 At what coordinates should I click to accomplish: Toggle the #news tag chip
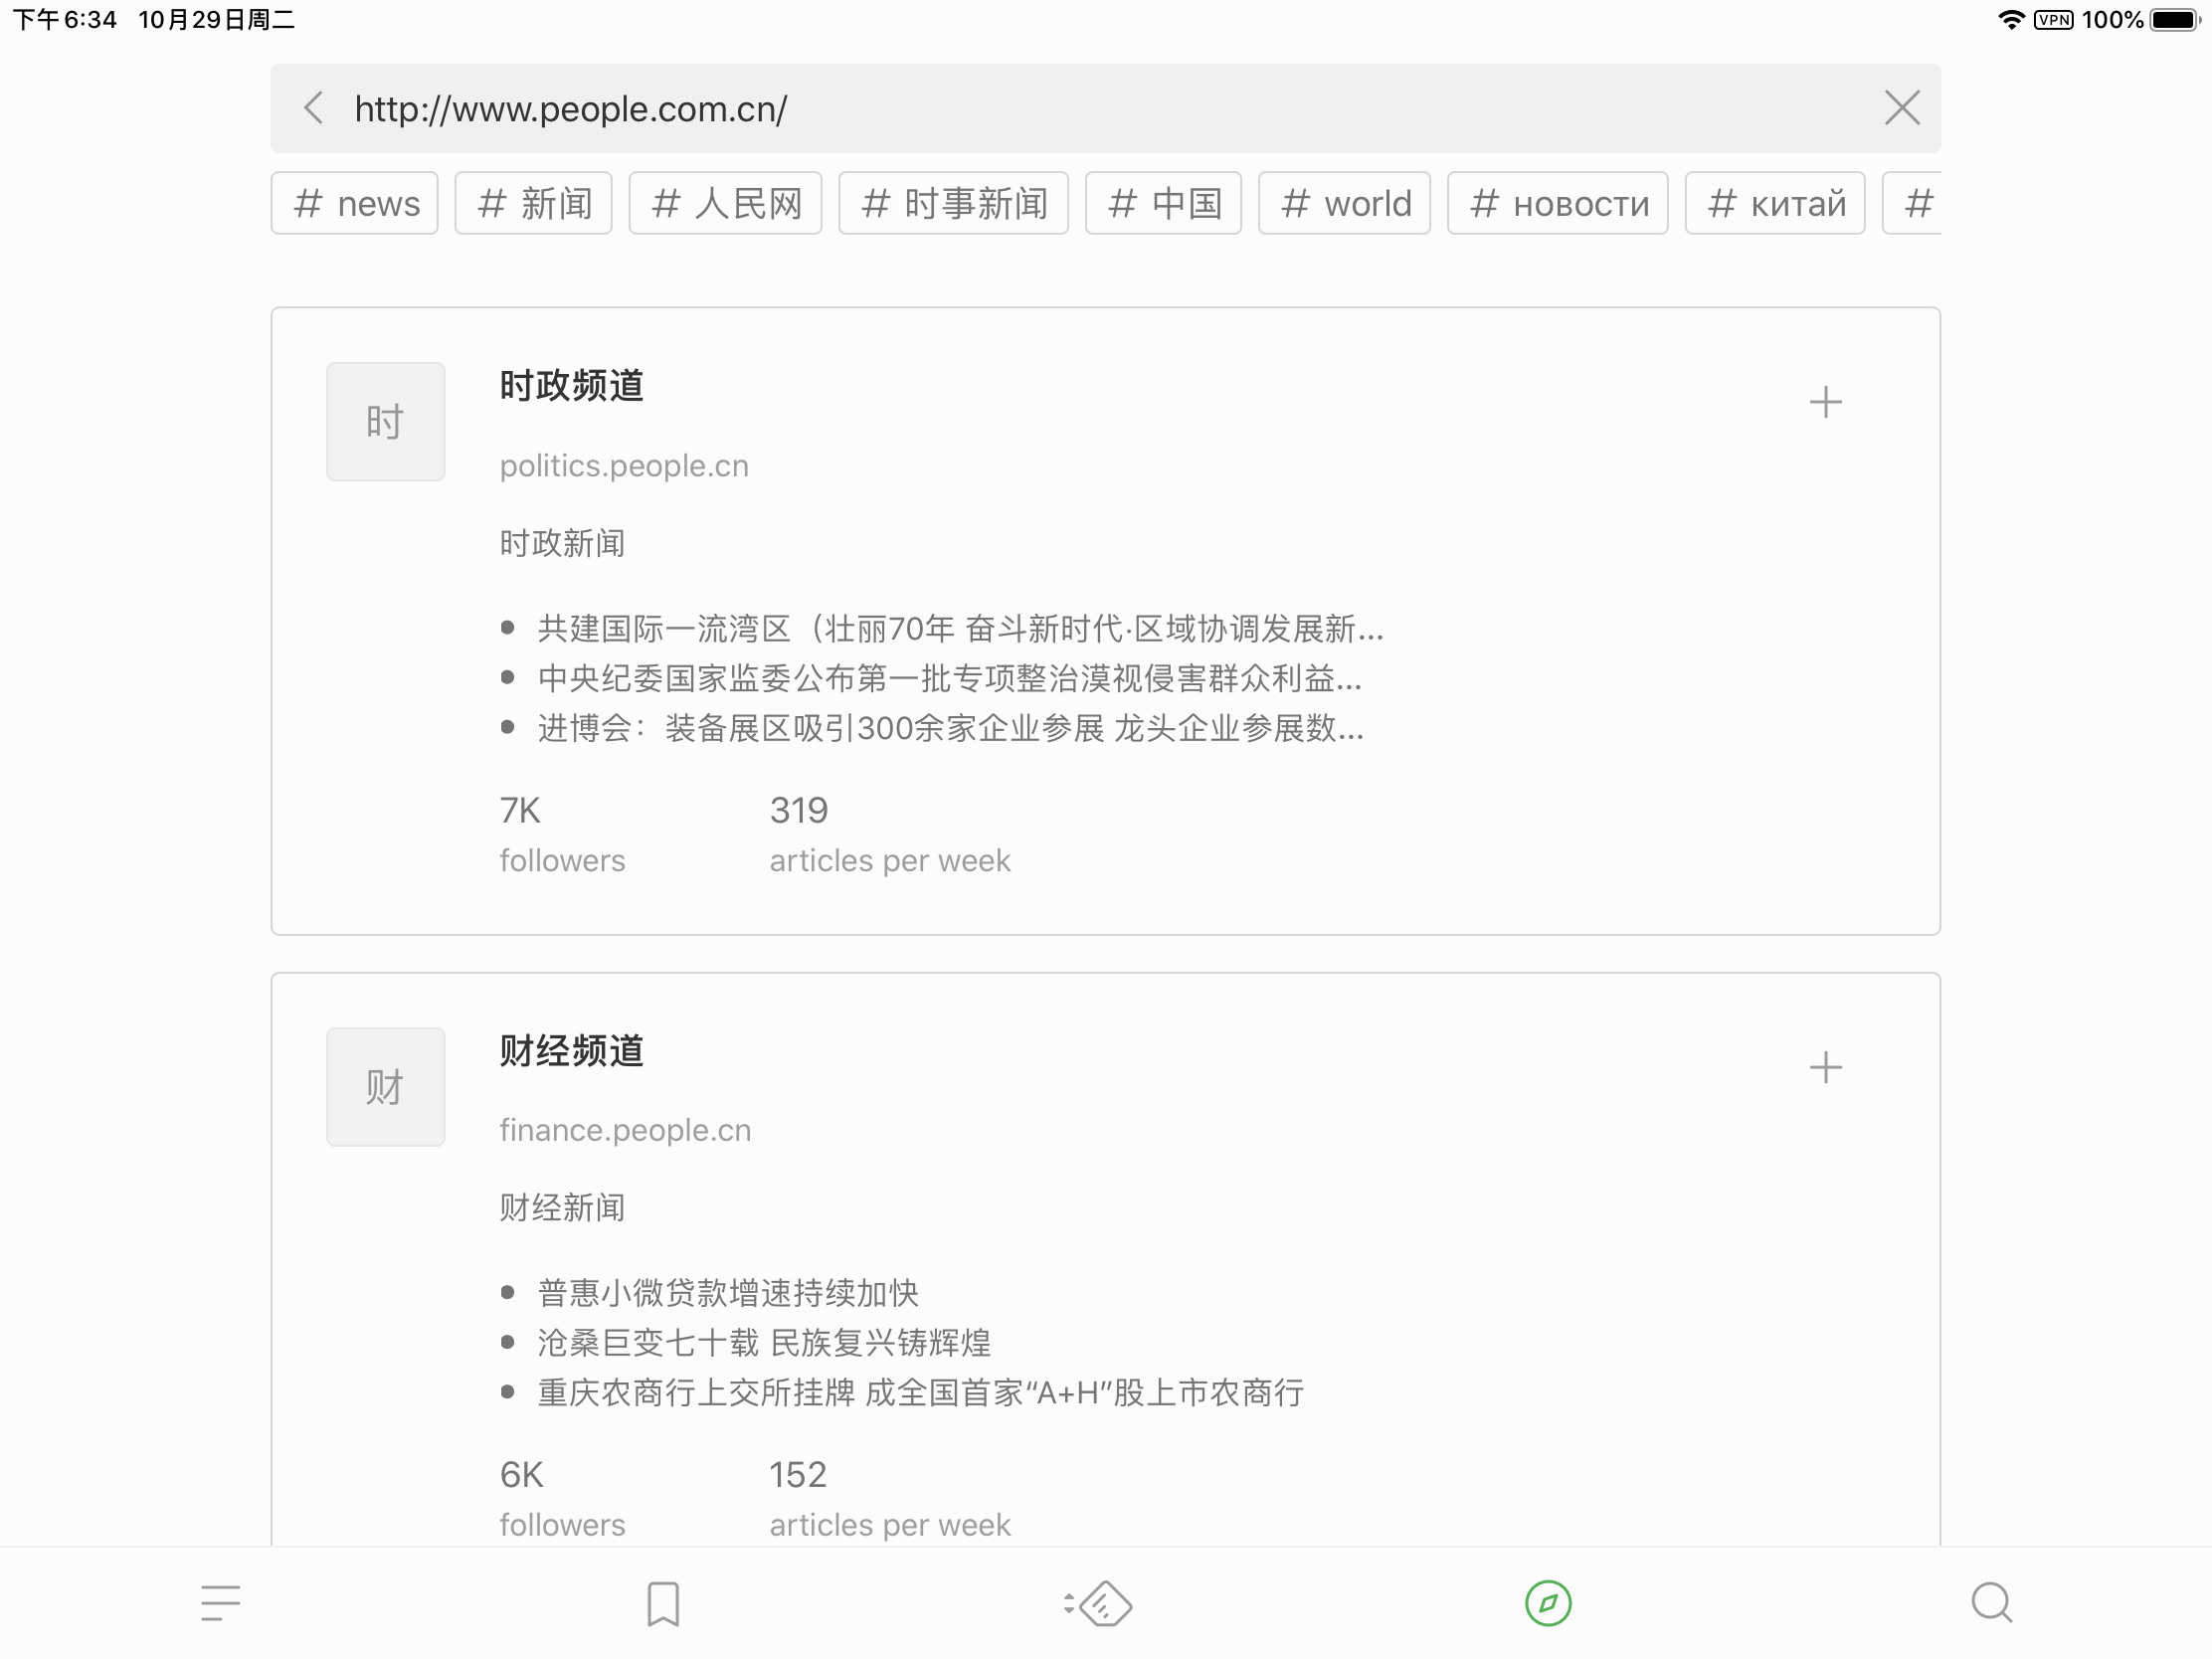pos(354,203)
